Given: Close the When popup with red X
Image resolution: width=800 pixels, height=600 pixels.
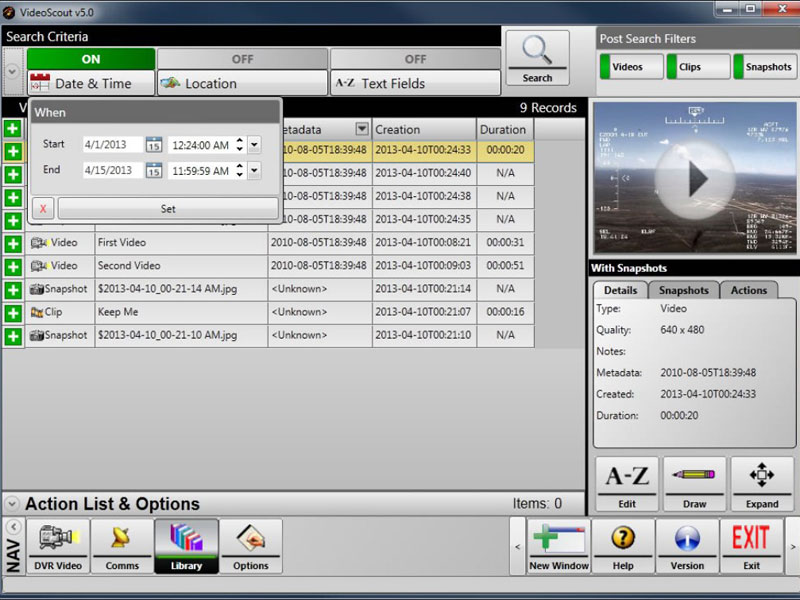Looking at the screenshot, I should click(x=43, y=209).
